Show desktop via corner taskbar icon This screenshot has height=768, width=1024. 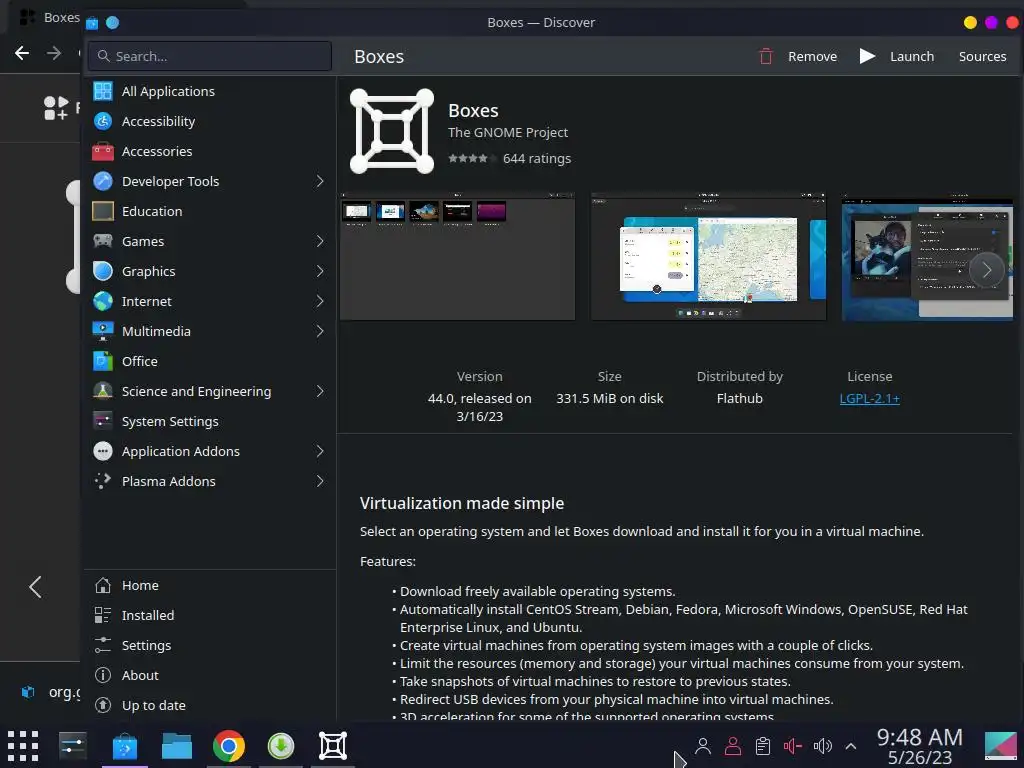1000,746
